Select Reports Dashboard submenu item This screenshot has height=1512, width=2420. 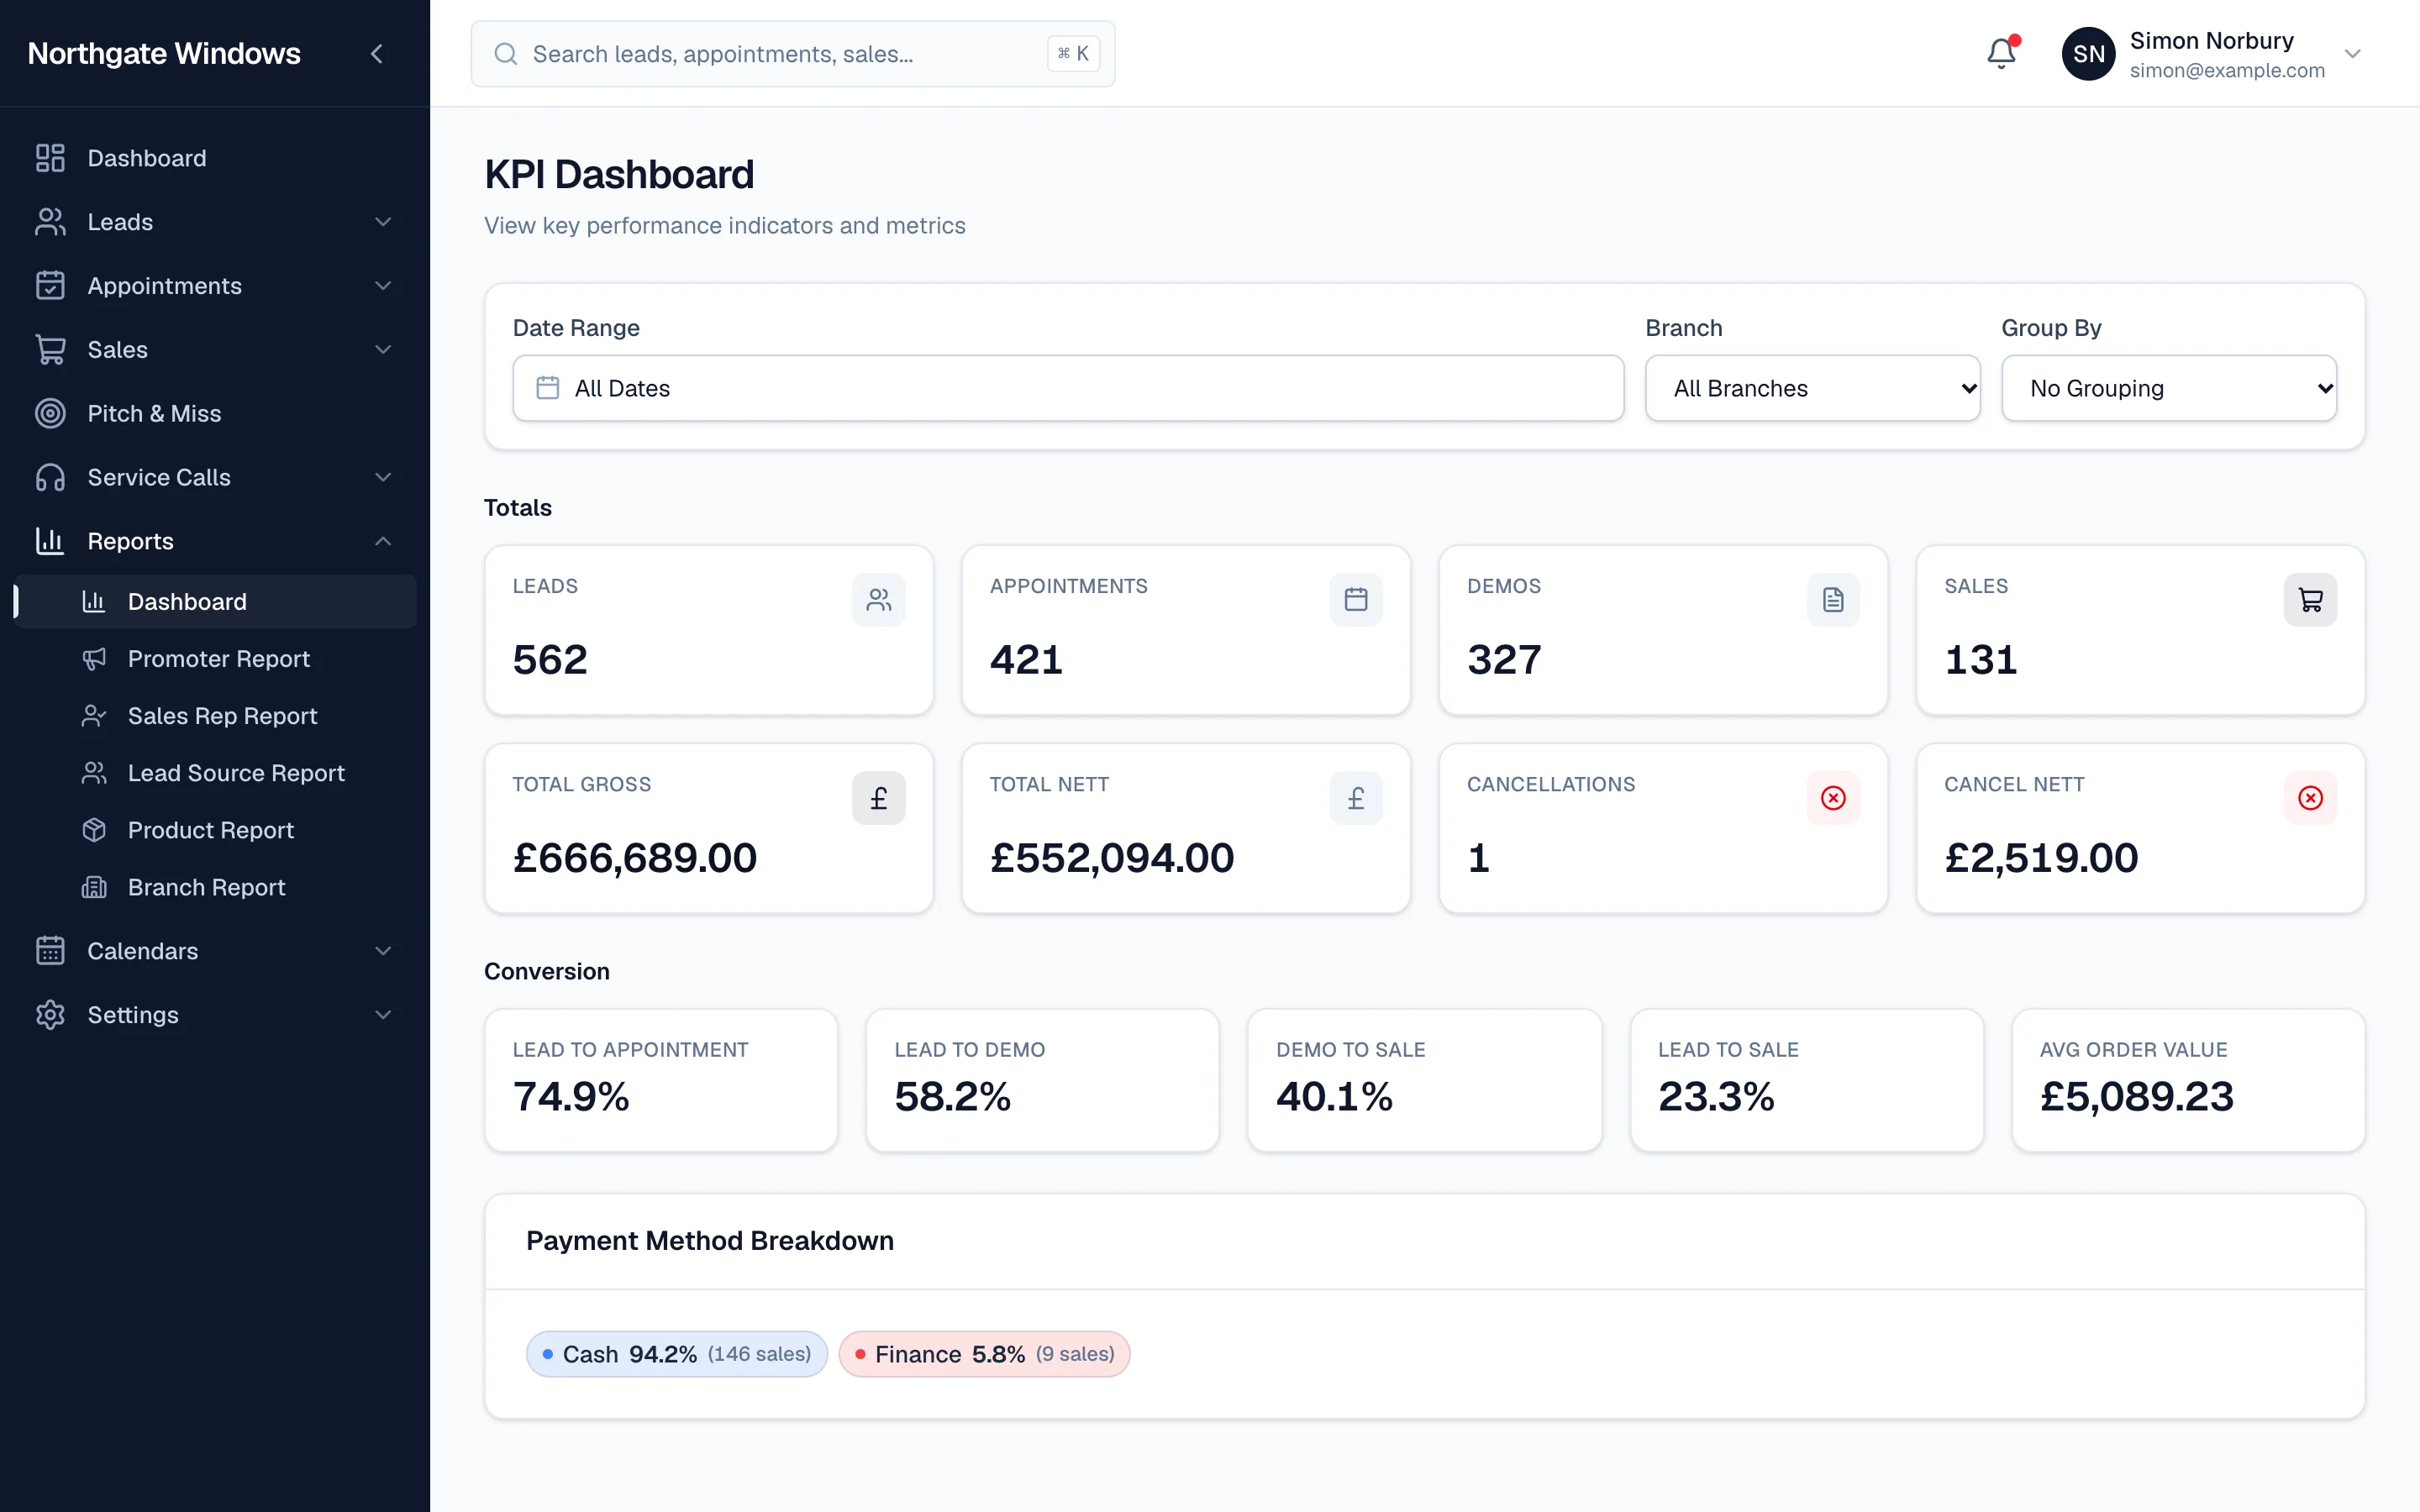(x=215, y=601)
